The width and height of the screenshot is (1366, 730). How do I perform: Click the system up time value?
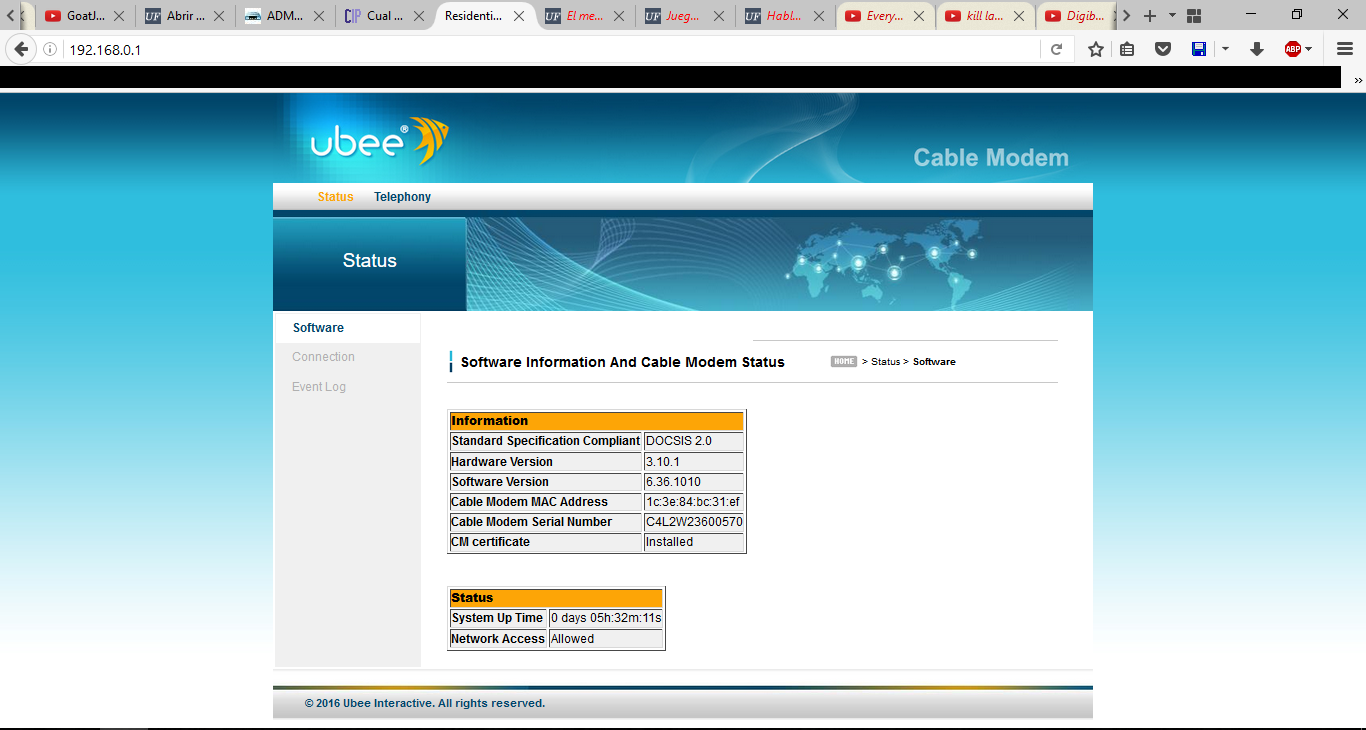tap(606, 618)
